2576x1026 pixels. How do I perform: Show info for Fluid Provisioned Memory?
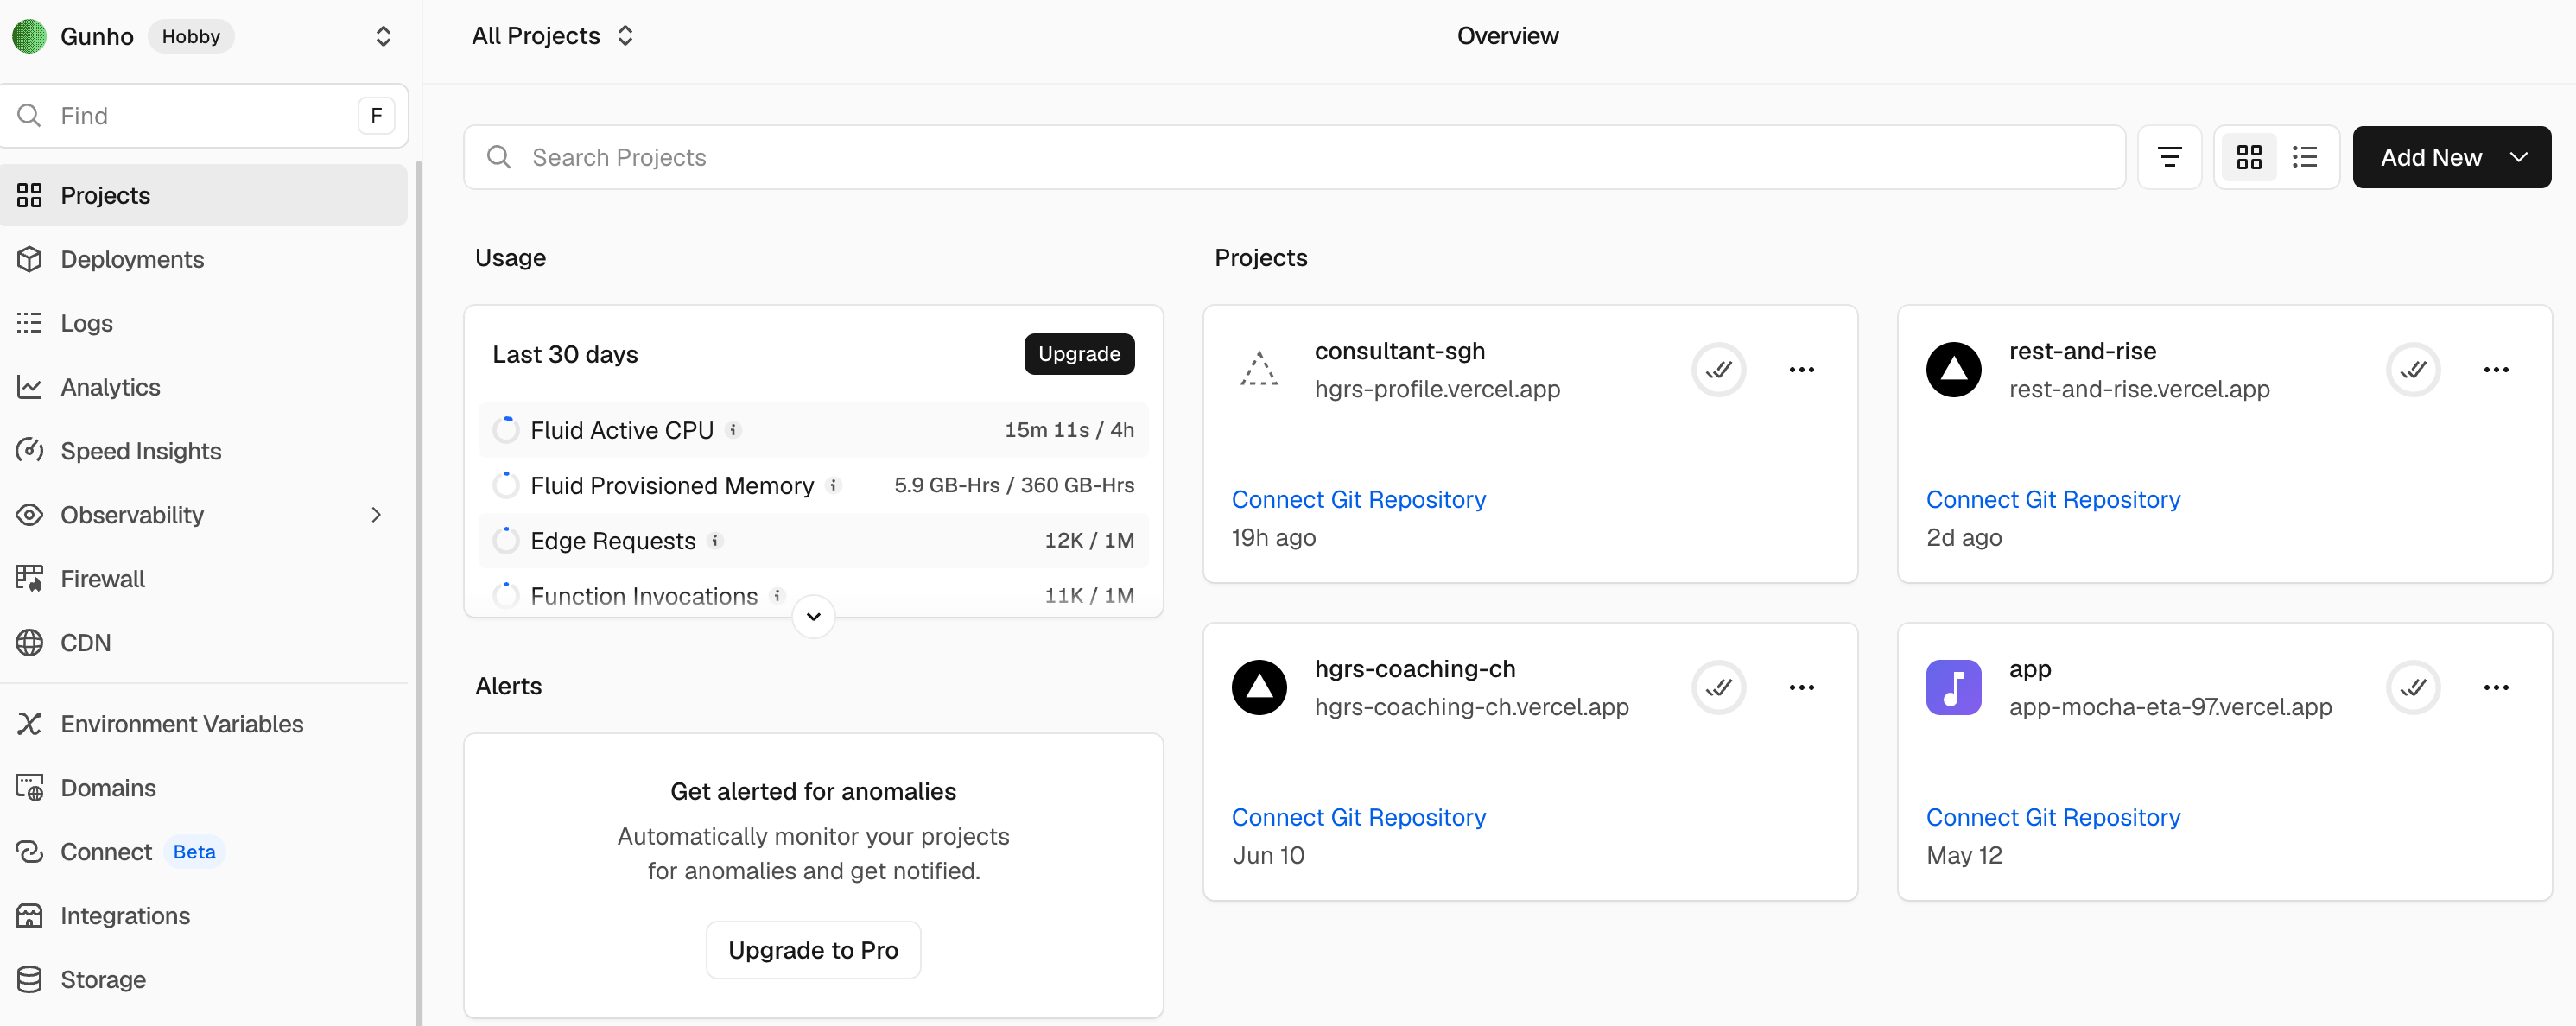[x=833, y=485]
